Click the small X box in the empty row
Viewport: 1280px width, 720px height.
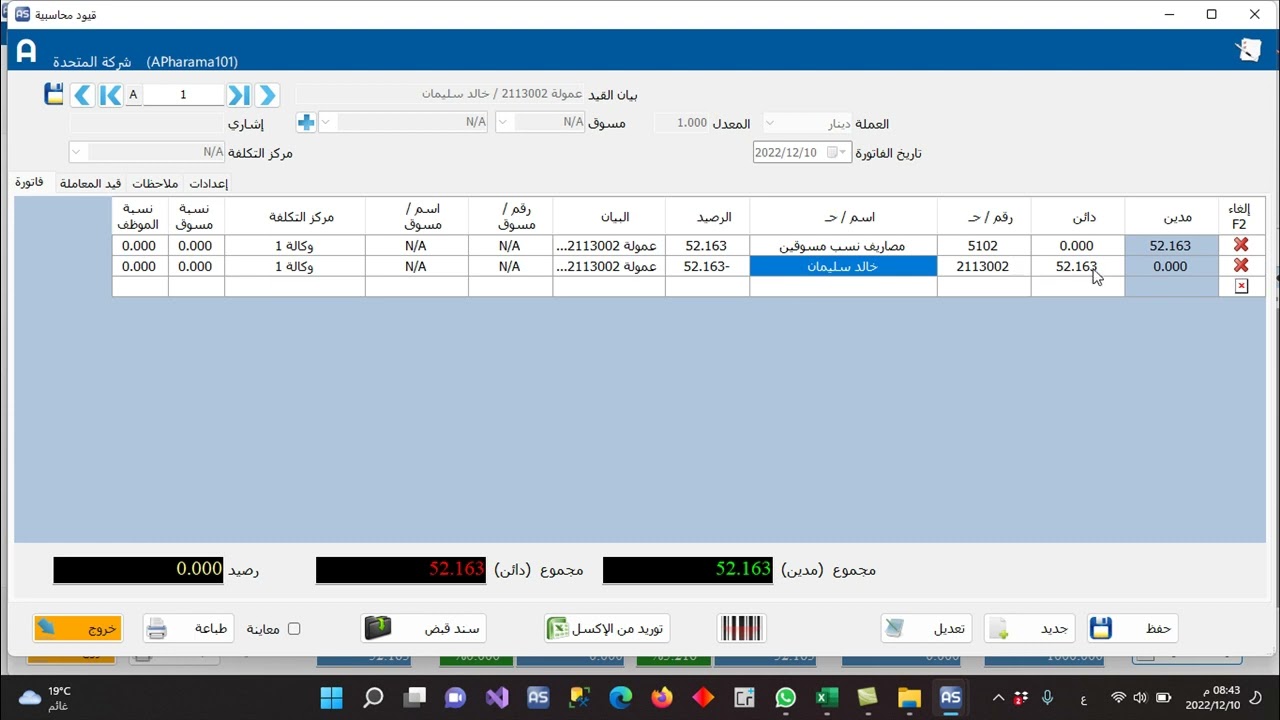pos(1241,286)
